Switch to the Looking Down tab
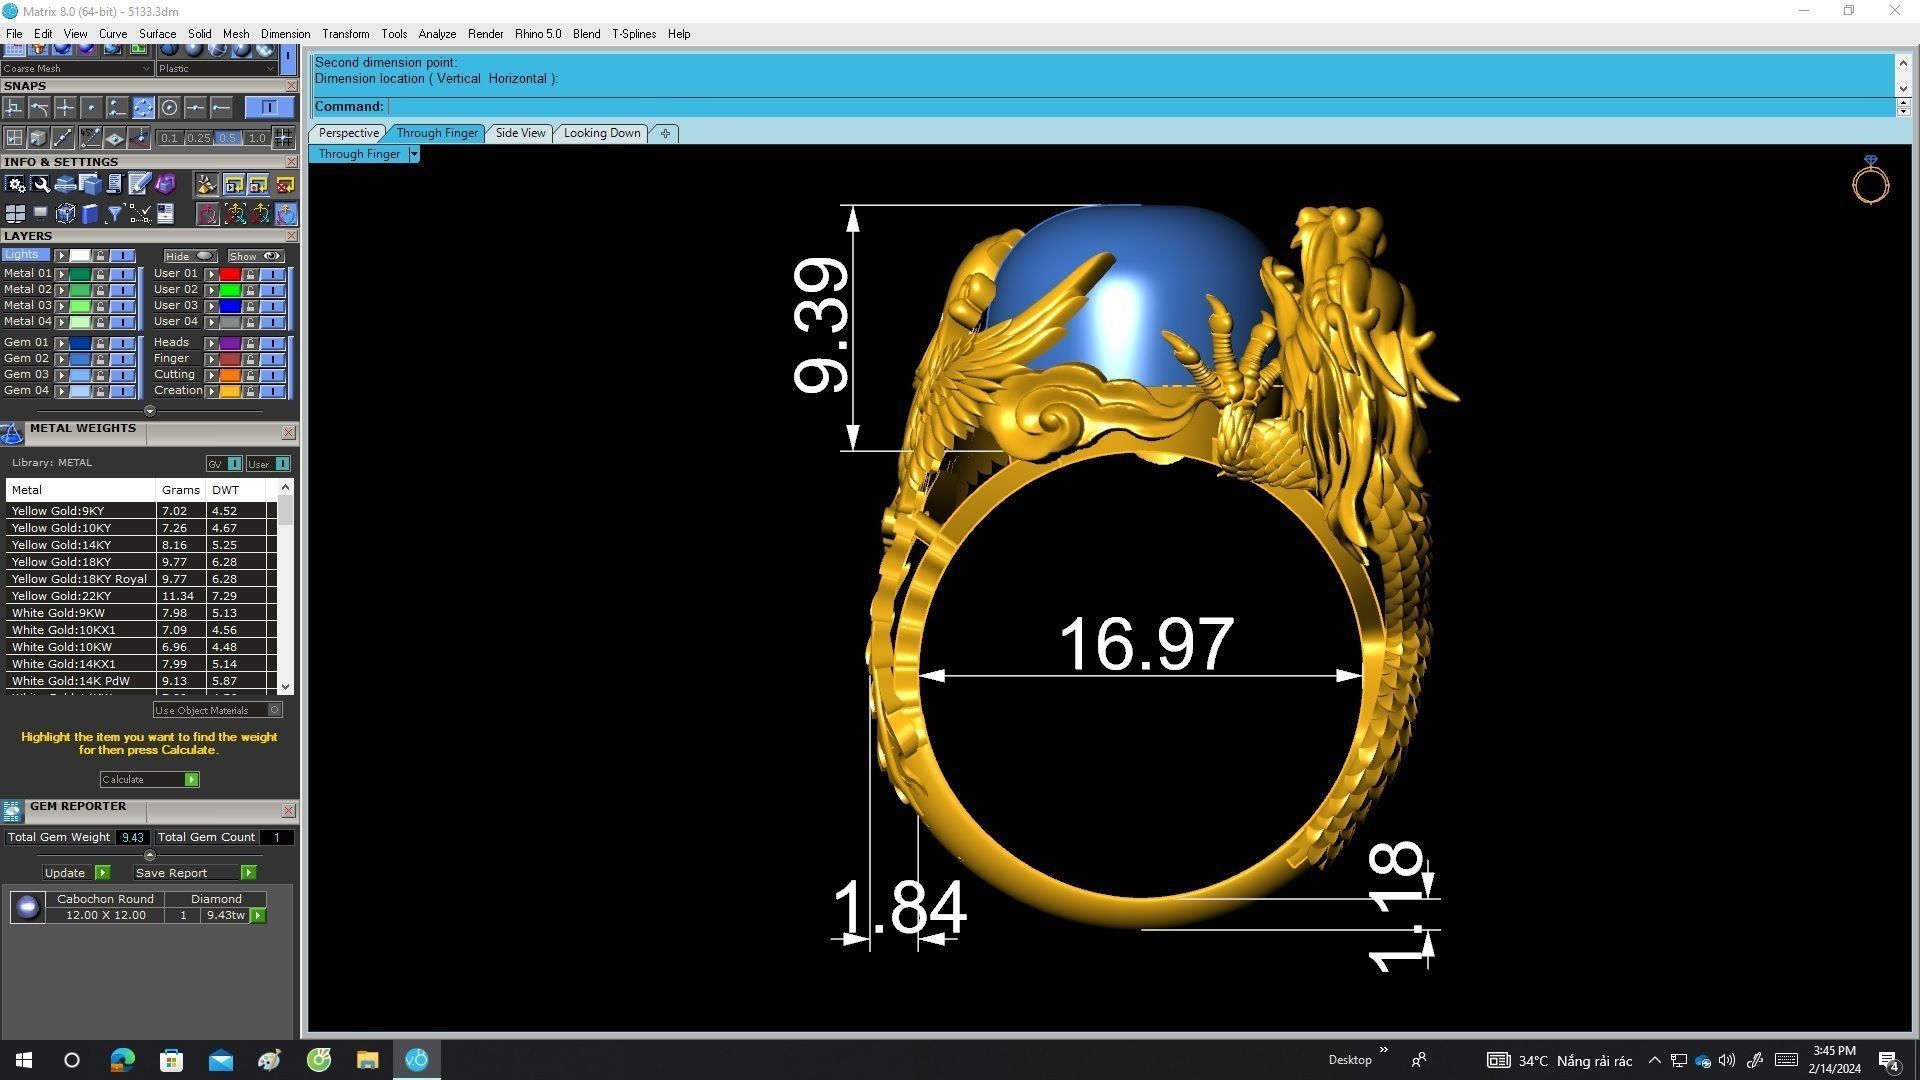Image resolution: width=1920 pixels, height=1080 pixels. [602, 133]
